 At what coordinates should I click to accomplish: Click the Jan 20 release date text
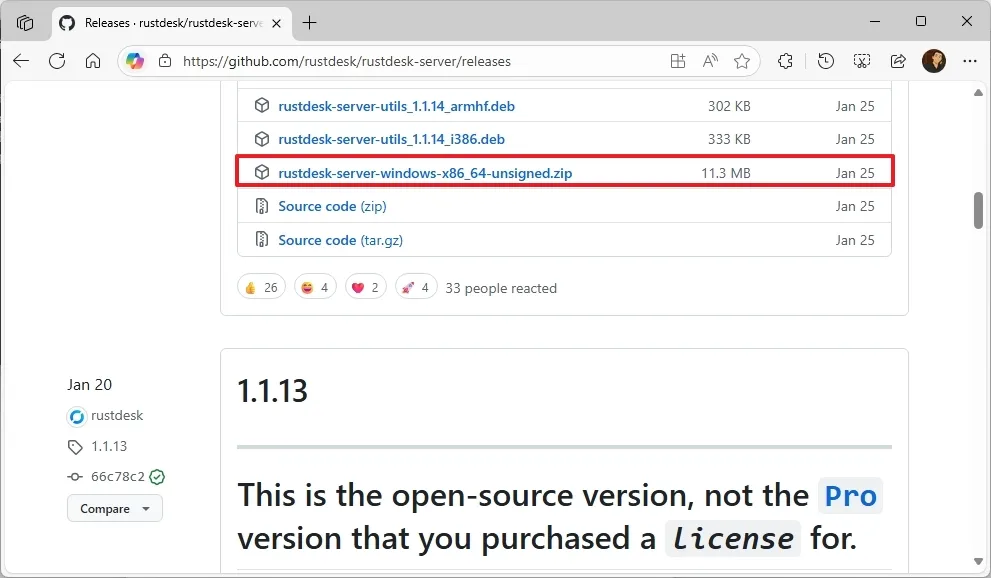point(89,385)
